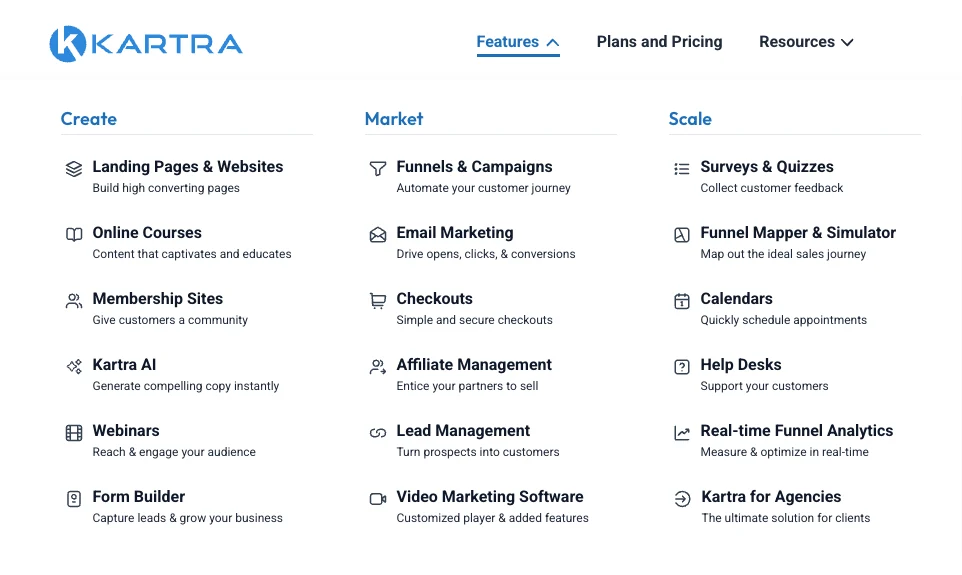This screenshot has width=962, height=575.
Task: Click the layers icon beside Landing Pages & Websites
Action: [x=74, y=168]
